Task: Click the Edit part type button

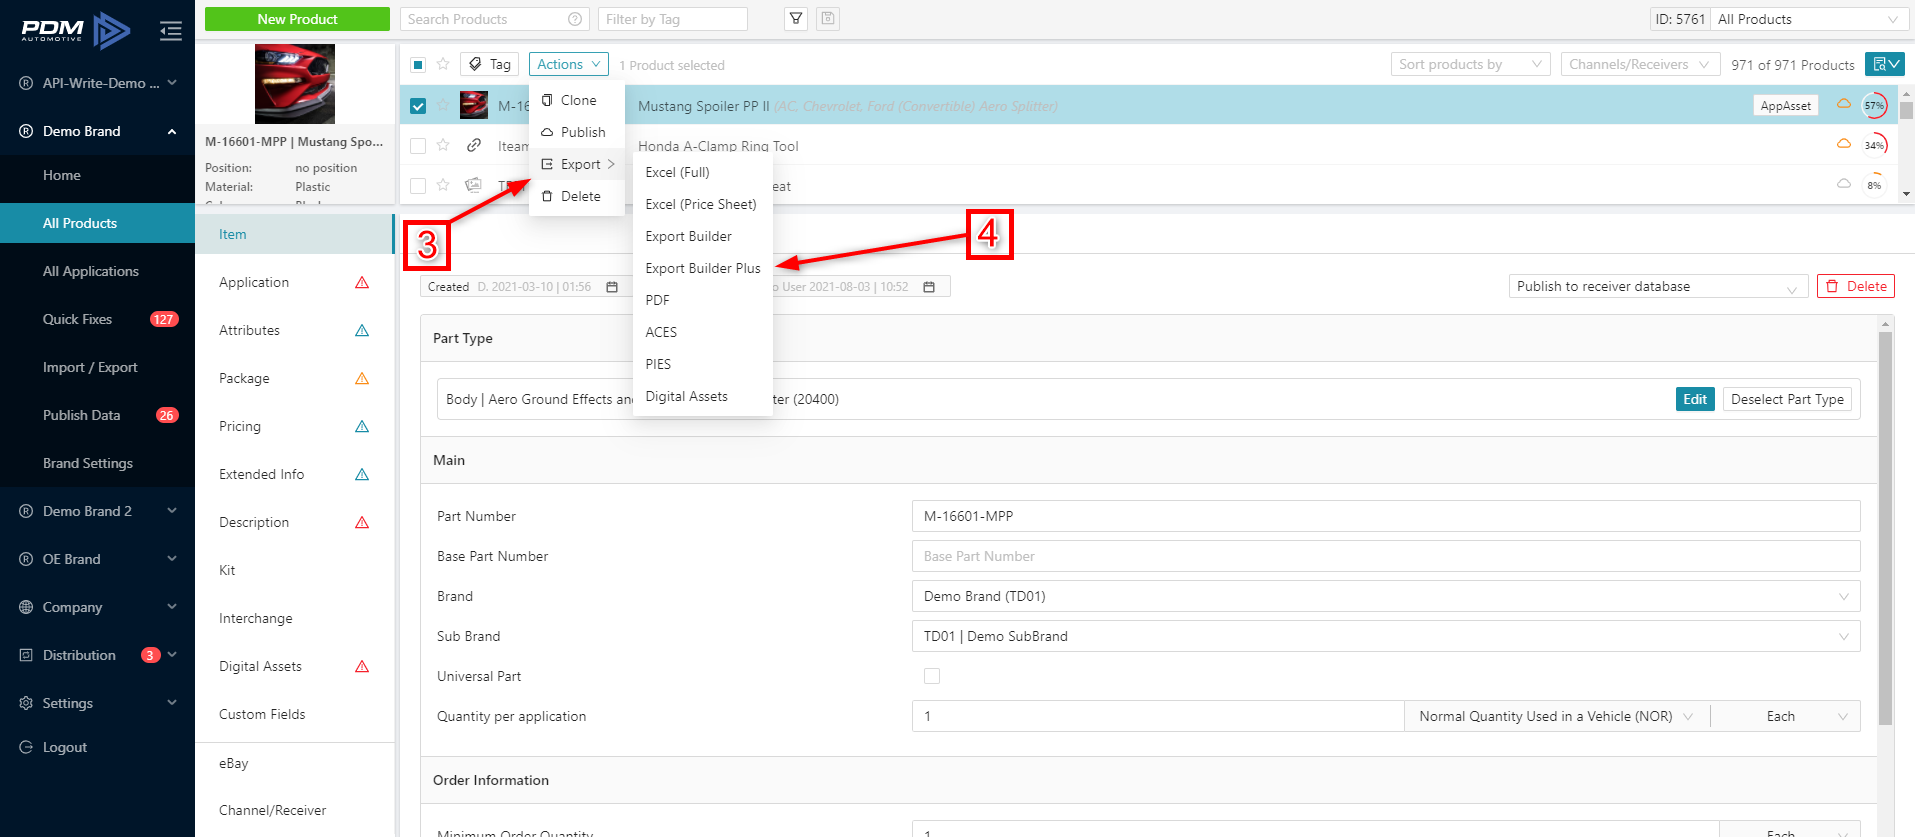Action: coord(1695,399)
